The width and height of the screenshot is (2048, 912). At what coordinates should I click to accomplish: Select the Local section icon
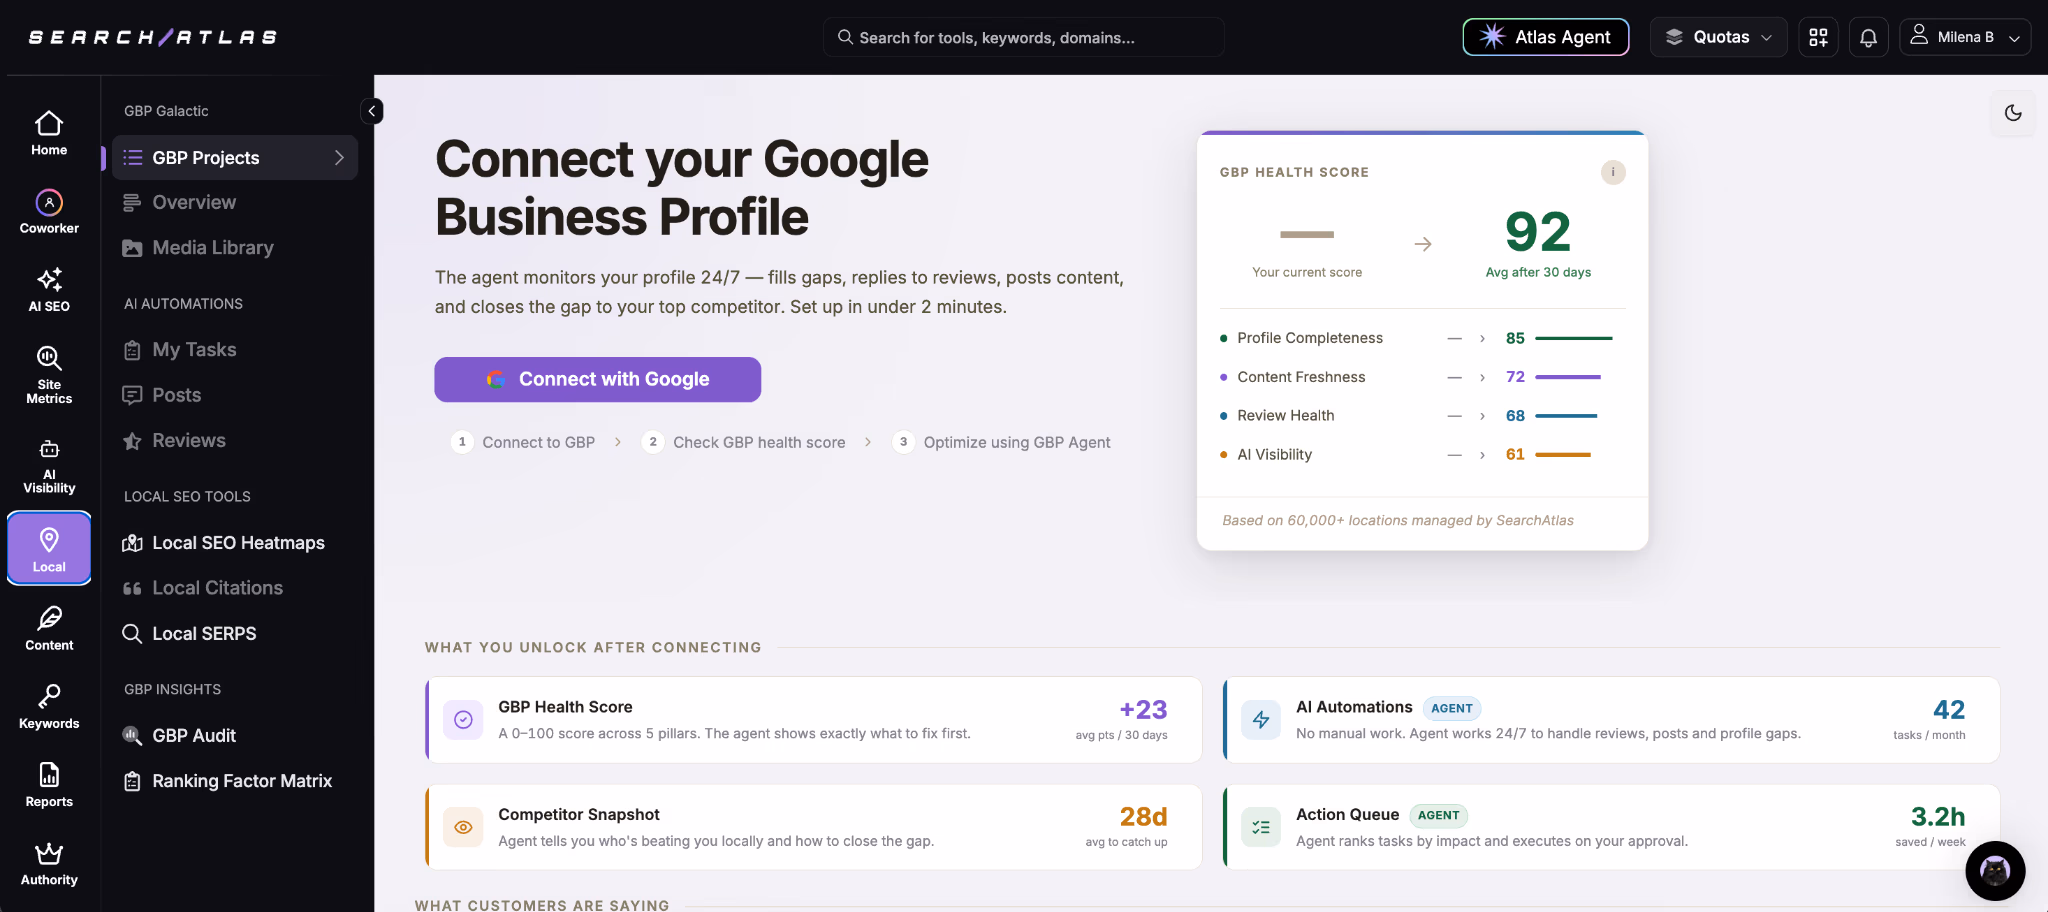(49, 548)
